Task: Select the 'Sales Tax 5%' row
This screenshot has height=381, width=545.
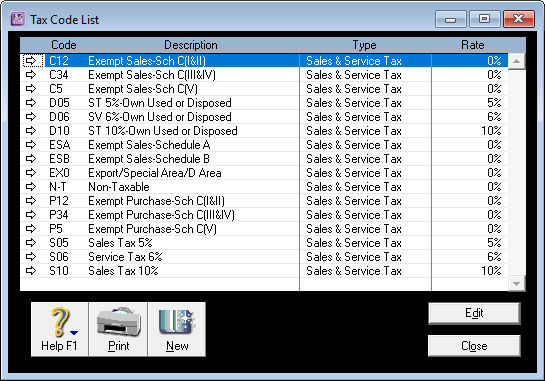Action: click(264, 243)
